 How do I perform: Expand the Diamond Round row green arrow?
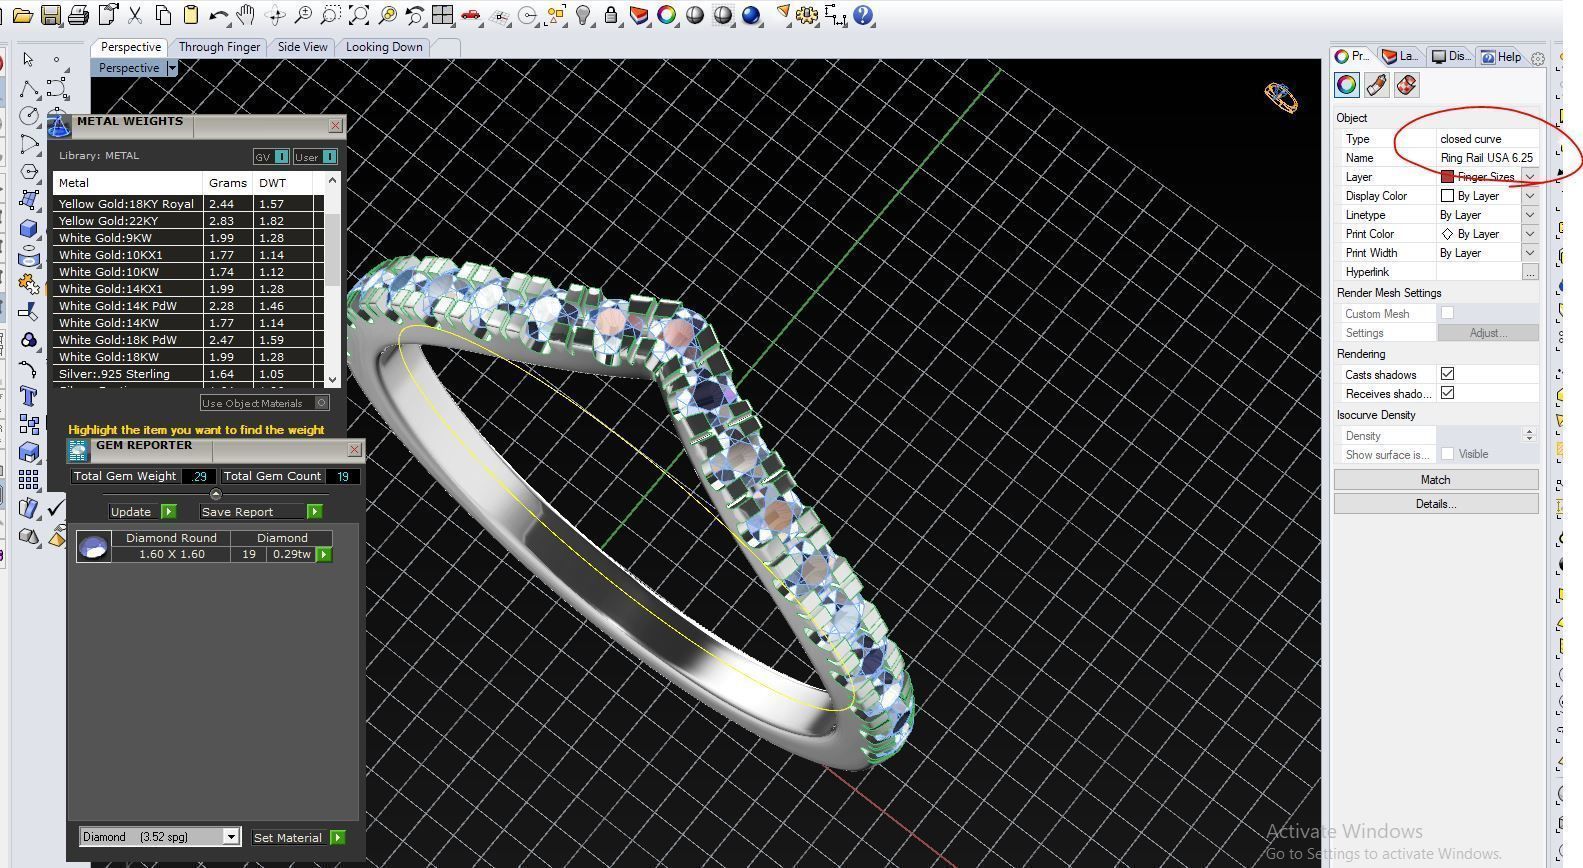323,554
